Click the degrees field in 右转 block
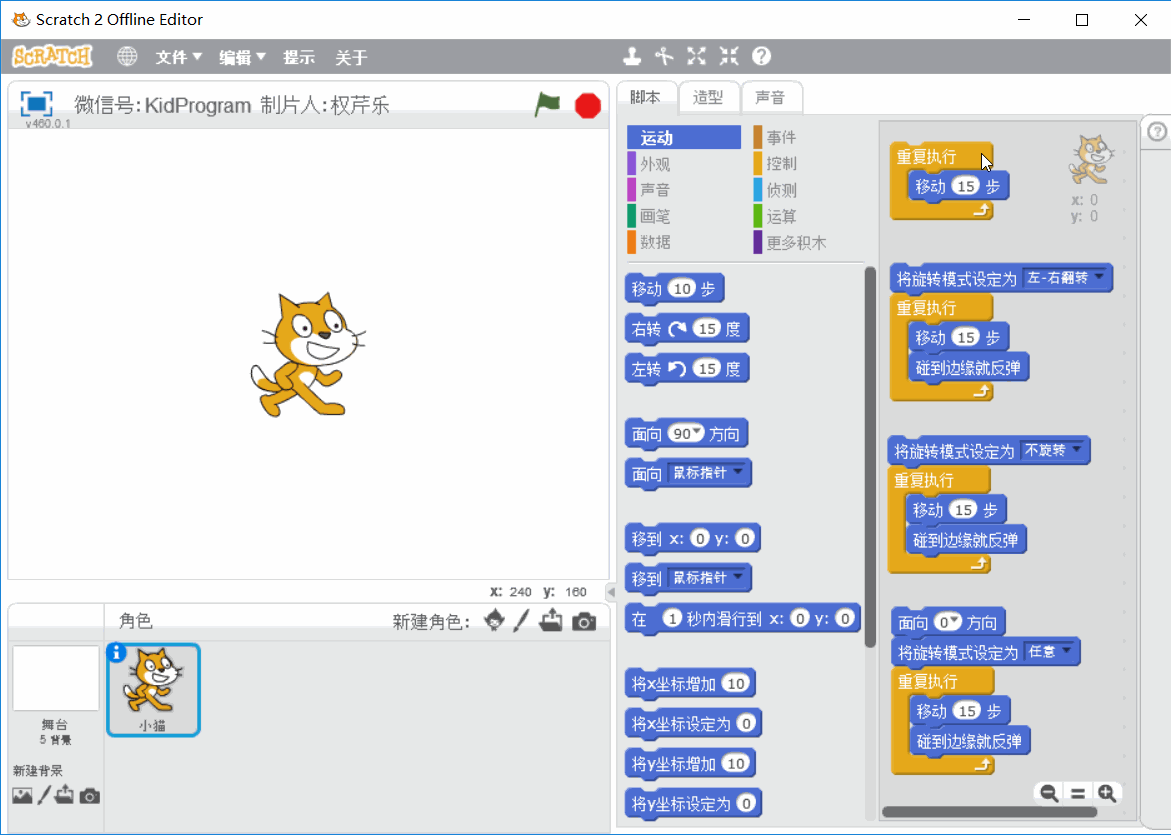This screenshot has width=1171, height=835. [x=707, y=329]
